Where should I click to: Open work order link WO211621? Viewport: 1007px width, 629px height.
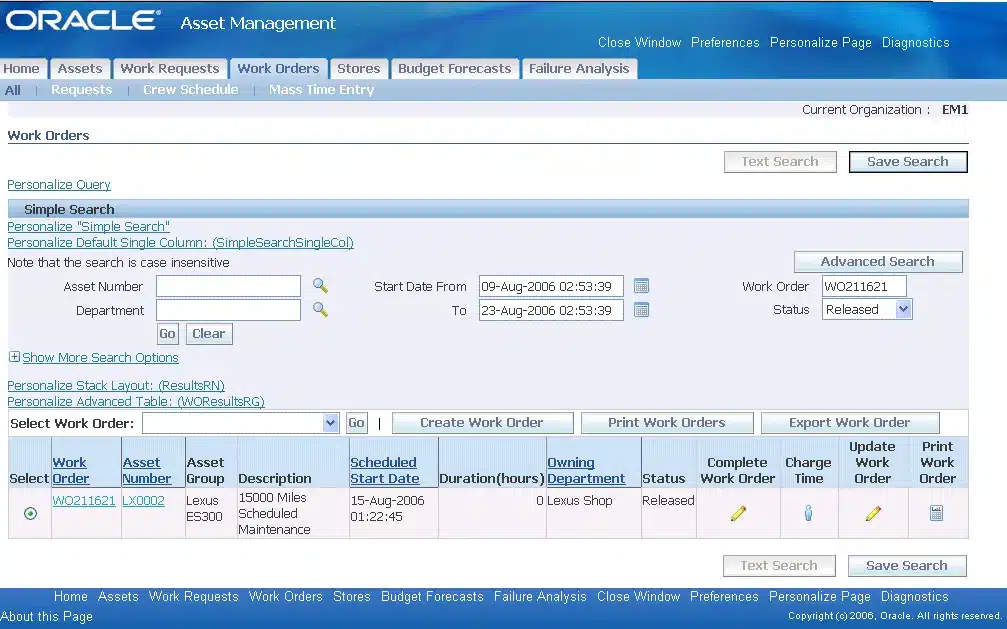[85, 500]
